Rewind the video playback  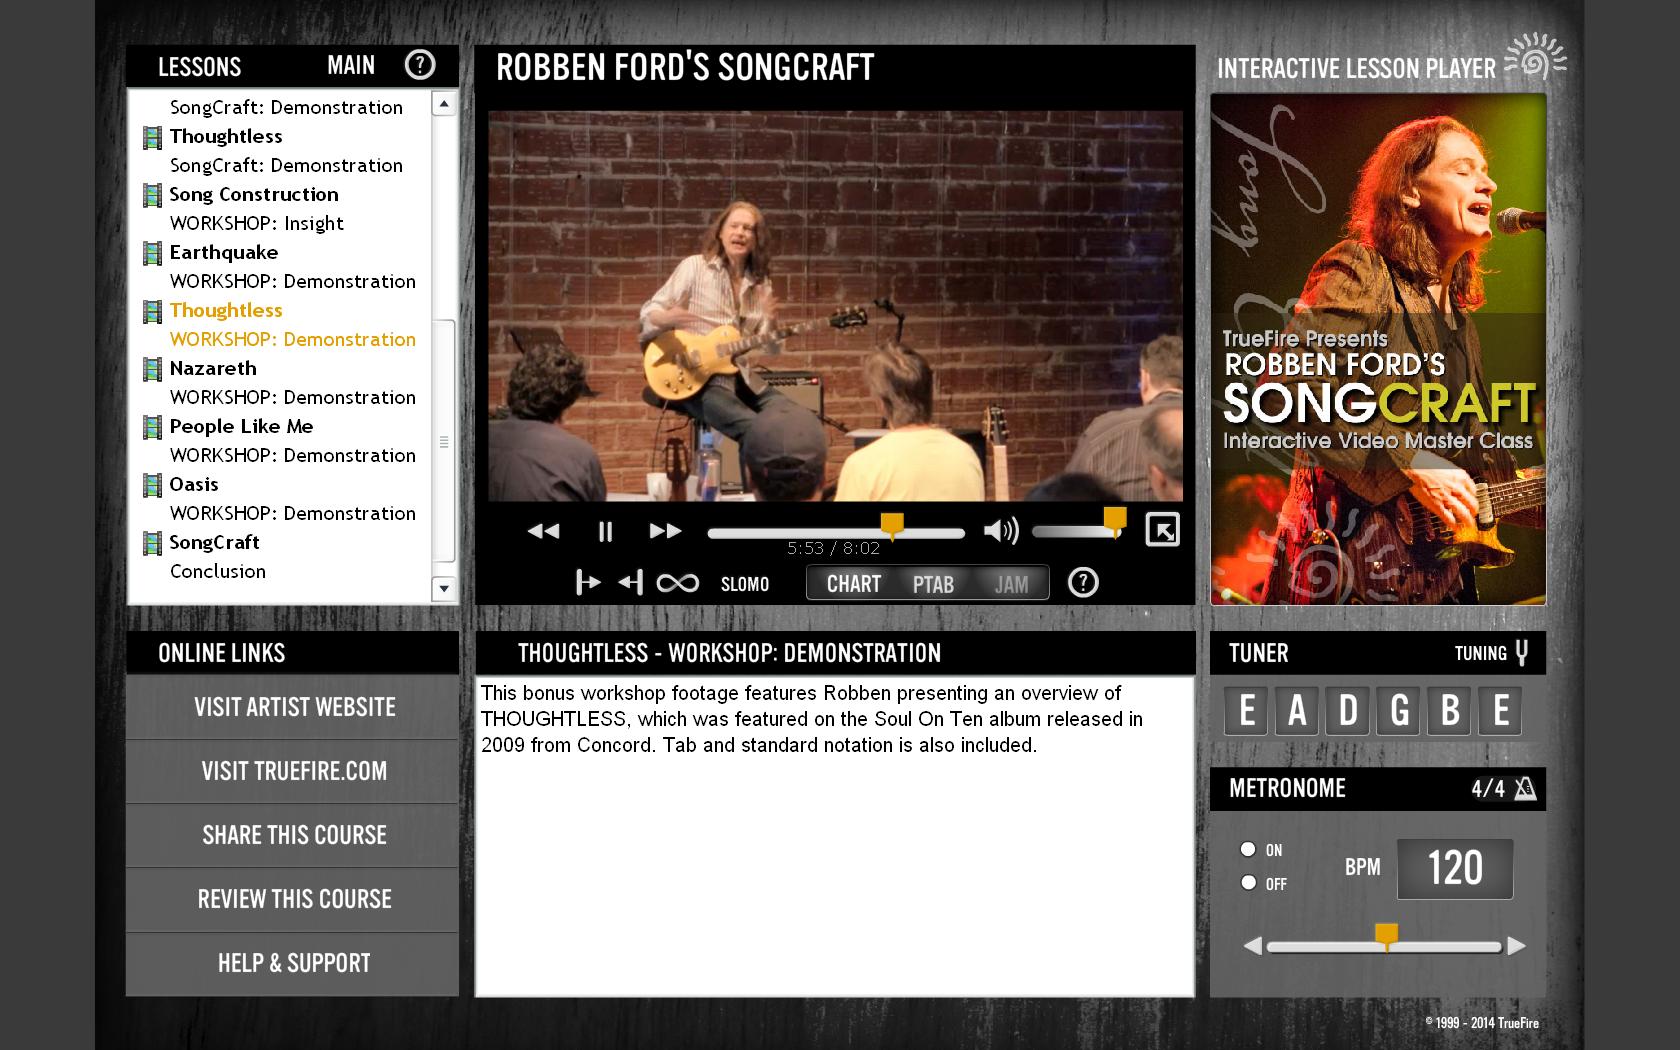(543, 531)
